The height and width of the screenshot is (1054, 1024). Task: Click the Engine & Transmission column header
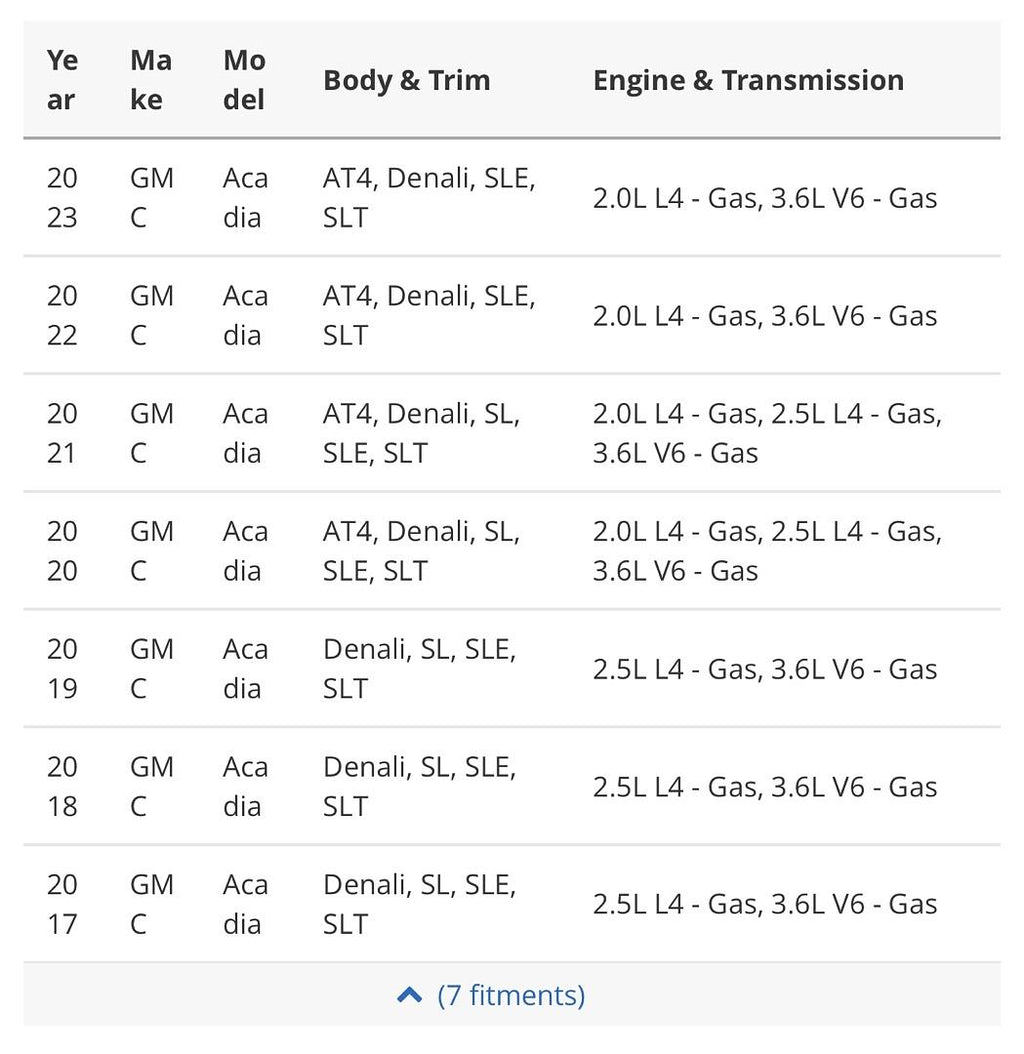(x=748, y=80)
